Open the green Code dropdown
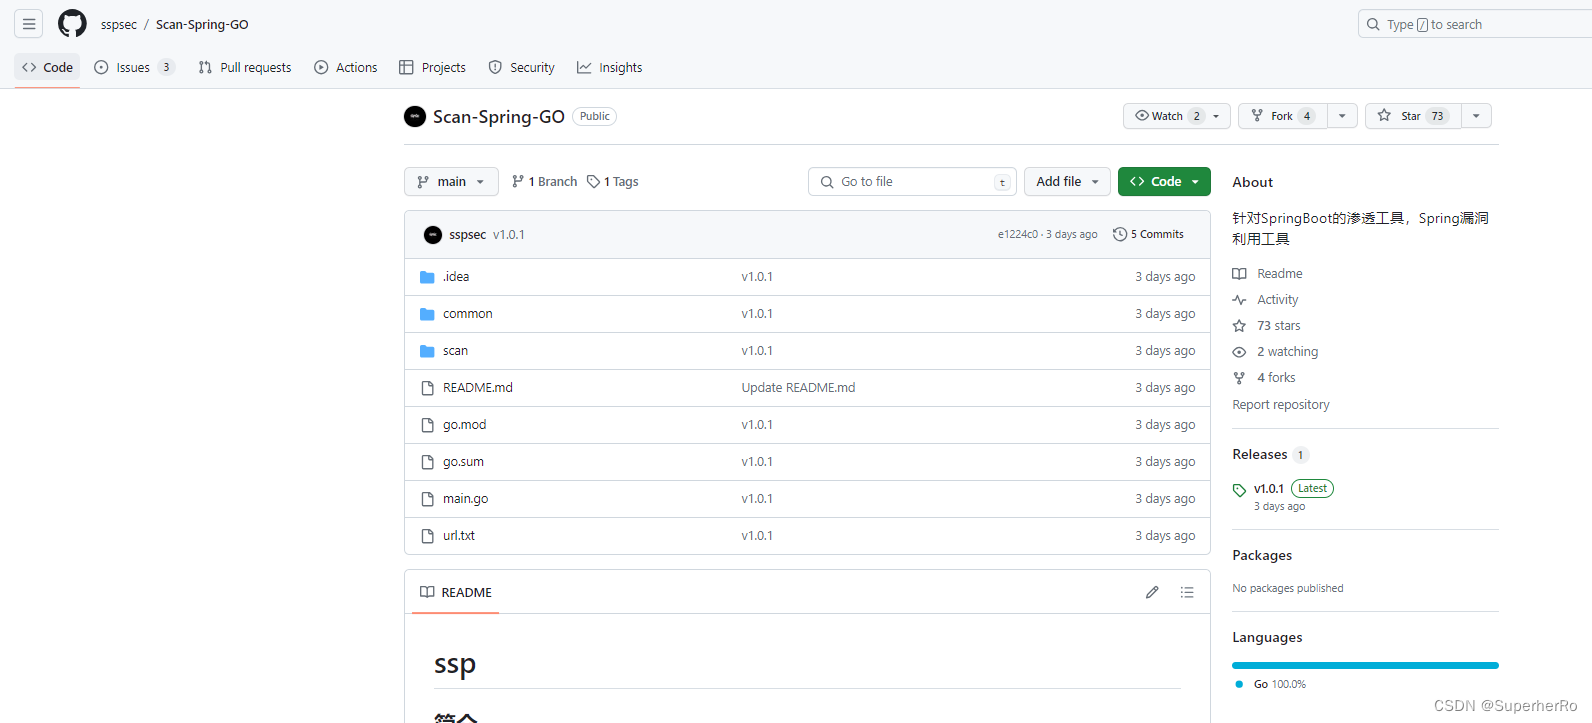1592x723 pixels. coord(1164,182)
